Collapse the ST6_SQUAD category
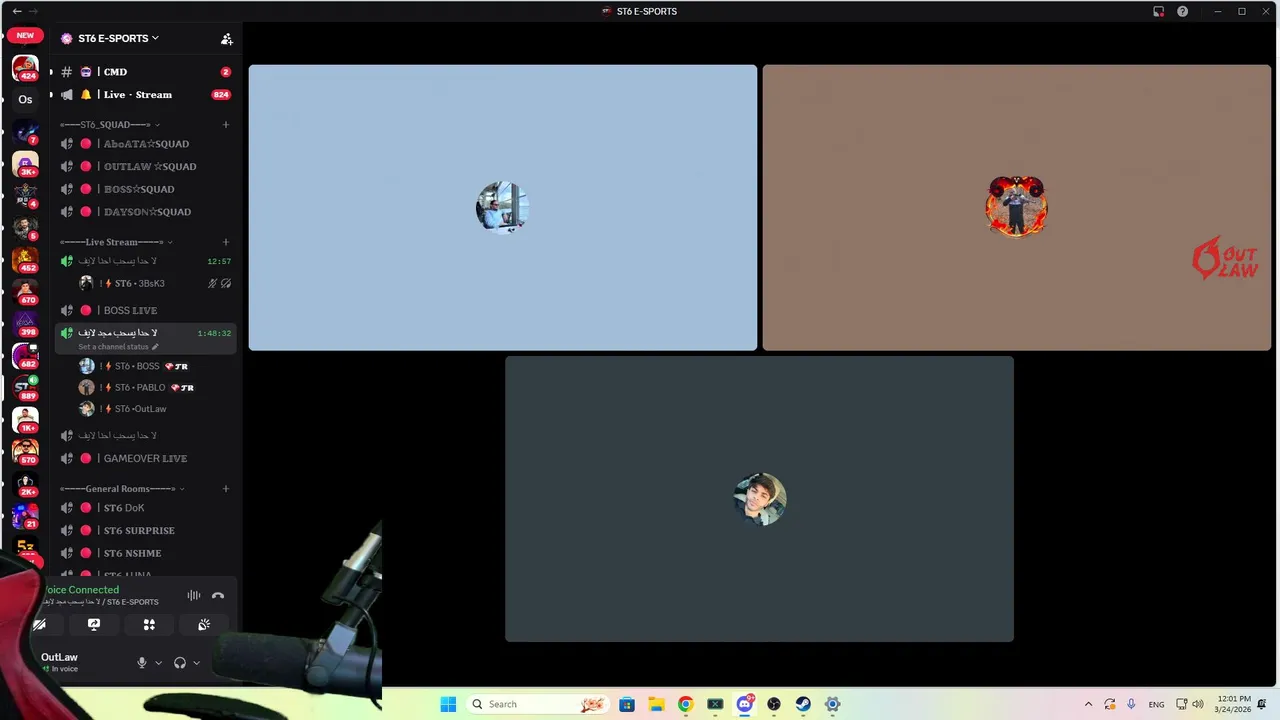 pos(110,125)
